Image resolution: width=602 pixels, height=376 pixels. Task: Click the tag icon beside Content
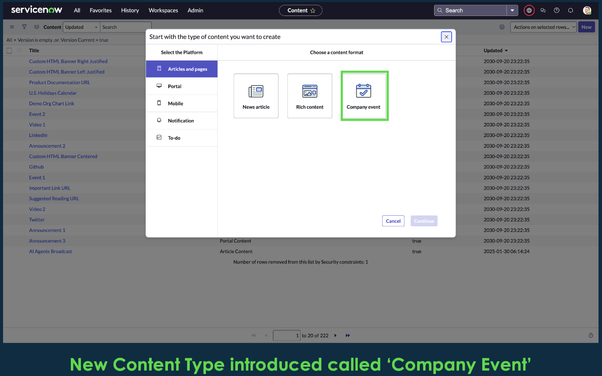pyautogui.click(x=36, y=27)
